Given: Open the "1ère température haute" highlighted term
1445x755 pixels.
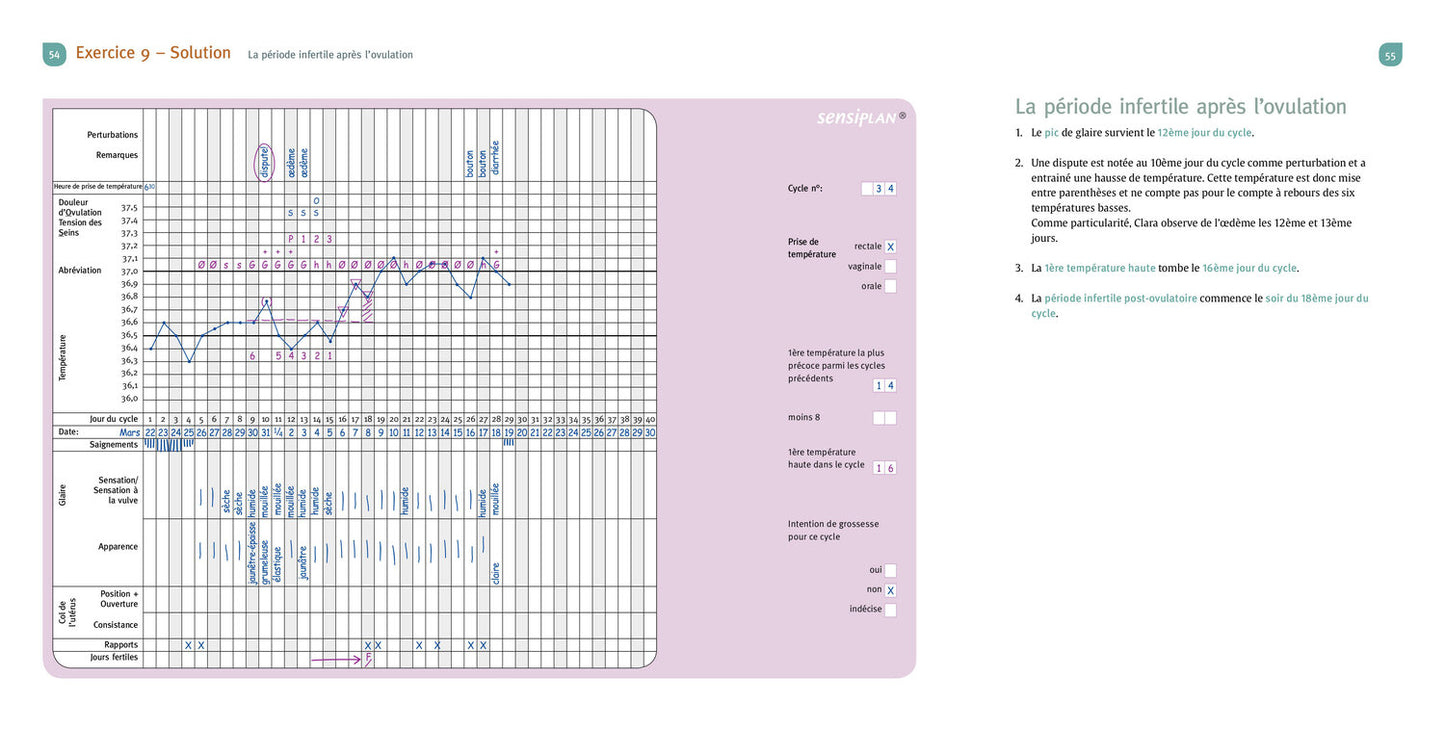Looking at the screenshot, I should point(1099,268).
